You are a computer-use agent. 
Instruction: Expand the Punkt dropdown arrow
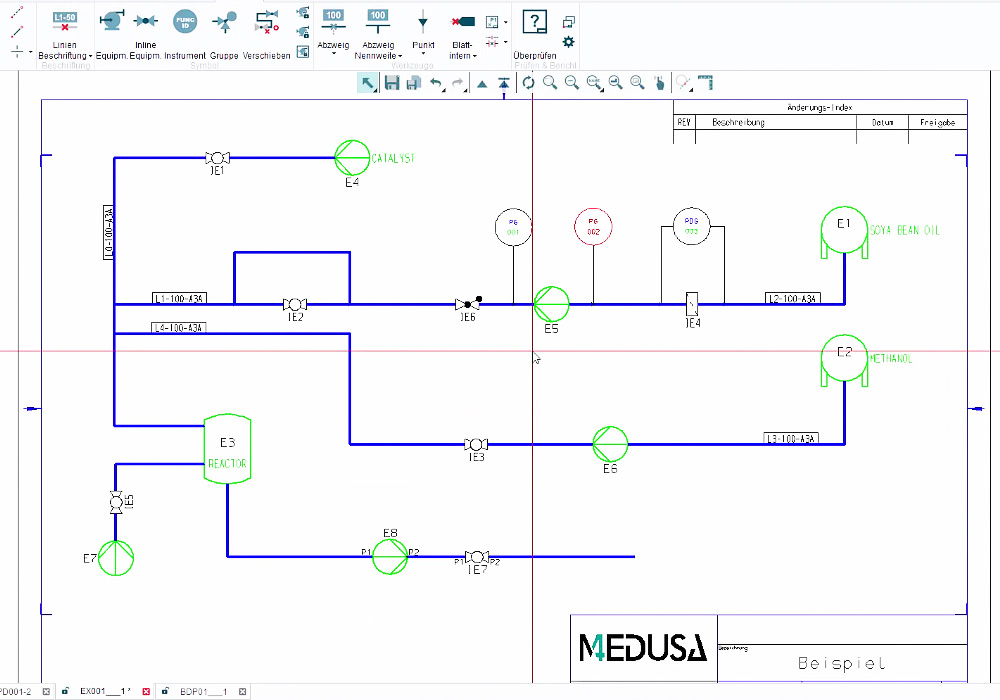(x=423, y=54)
